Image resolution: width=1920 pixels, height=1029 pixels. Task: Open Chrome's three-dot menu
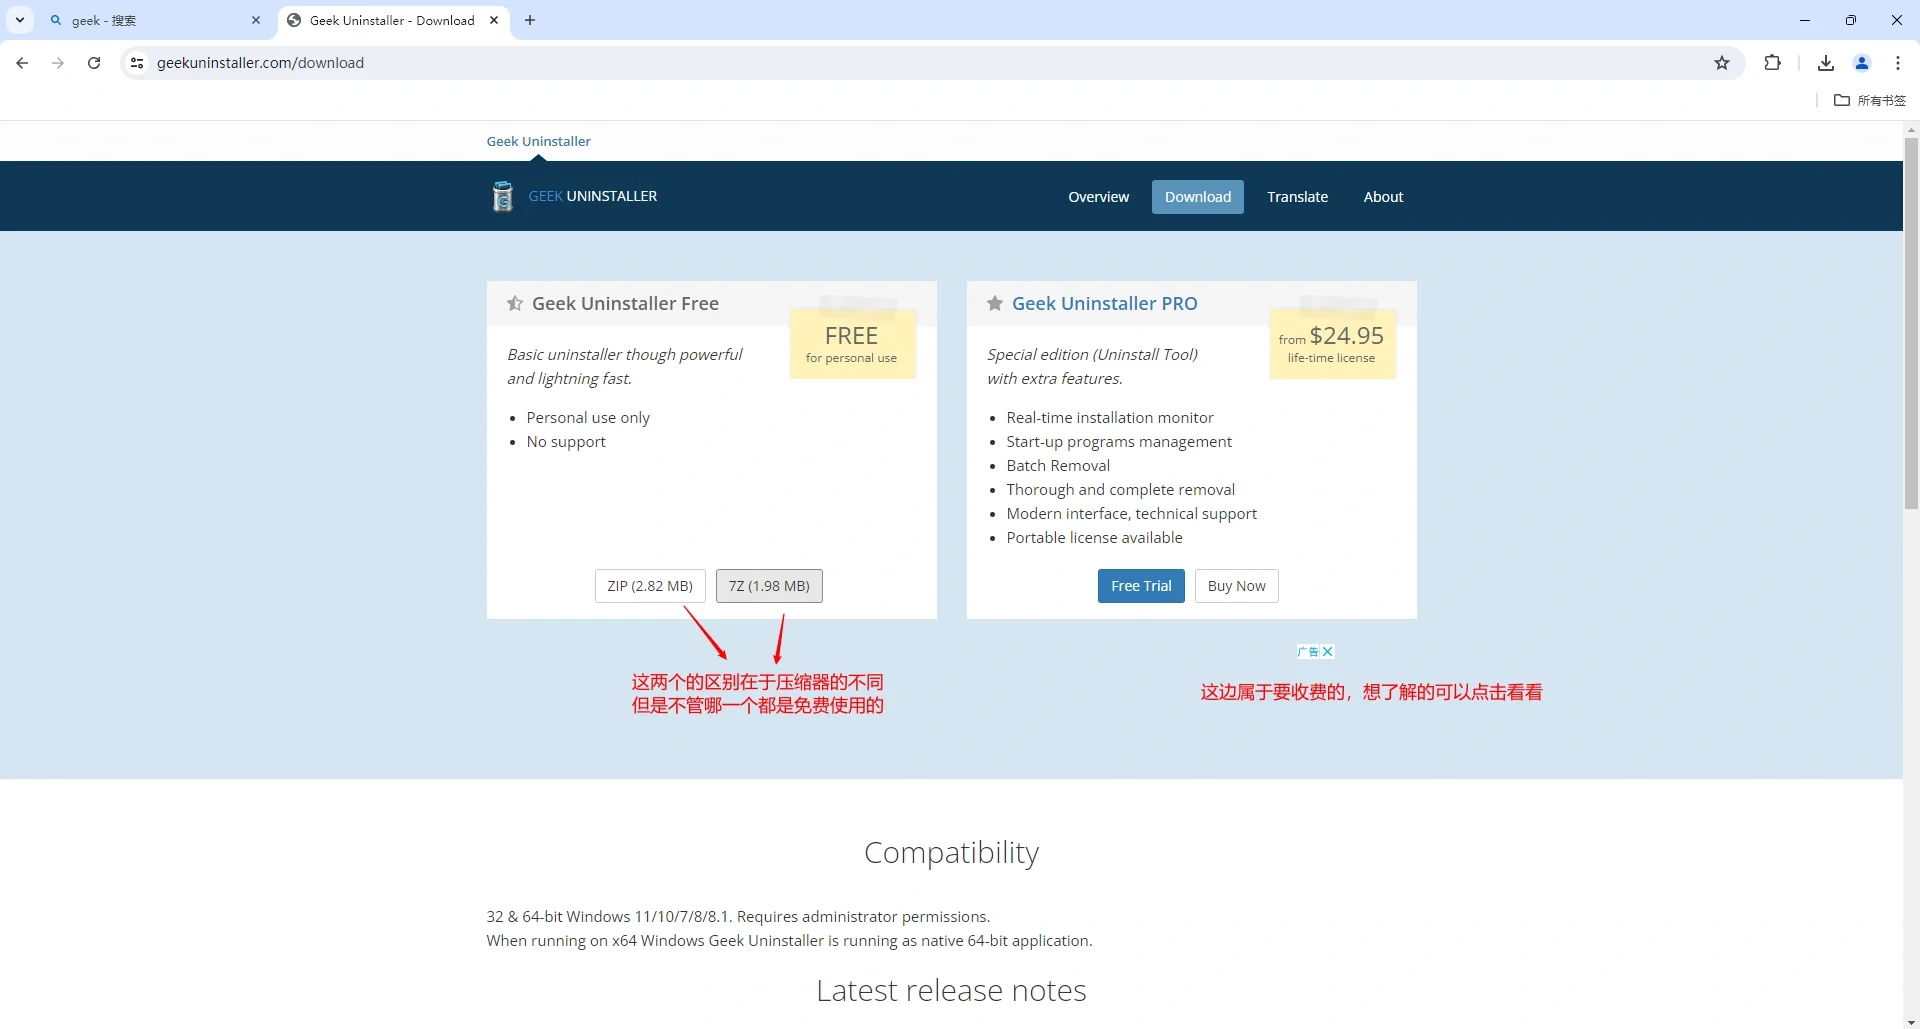[x=1898, y=63]
